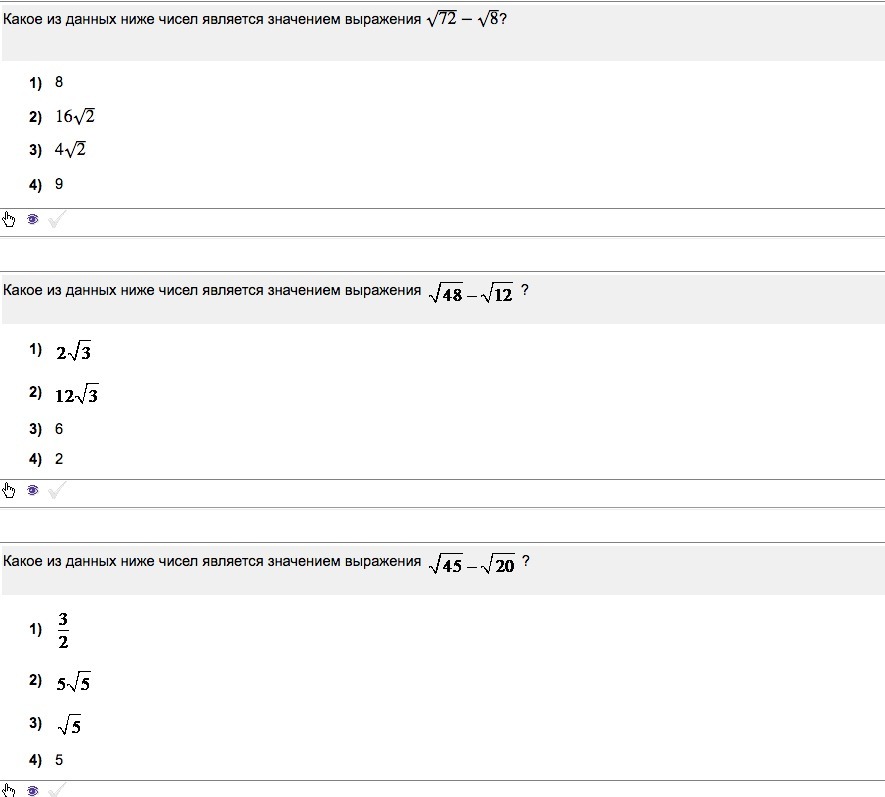This screenshot has height=797, width=885.
Task: Click the grey checkmark under the √72 − √8 question
Action: [x=56, y=220]
